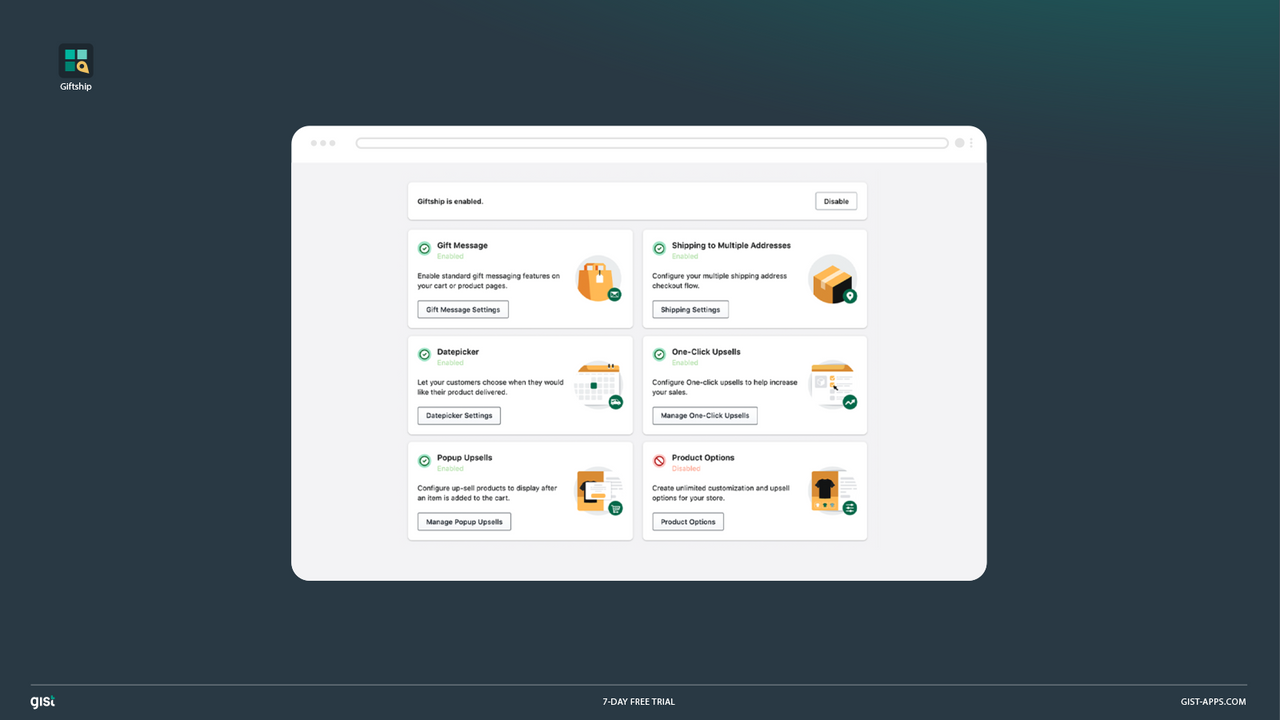Click the Shipping to Multiple Addresses title
The width and height of the screenshot is (1280, 720).
click(x=731, y=245)
